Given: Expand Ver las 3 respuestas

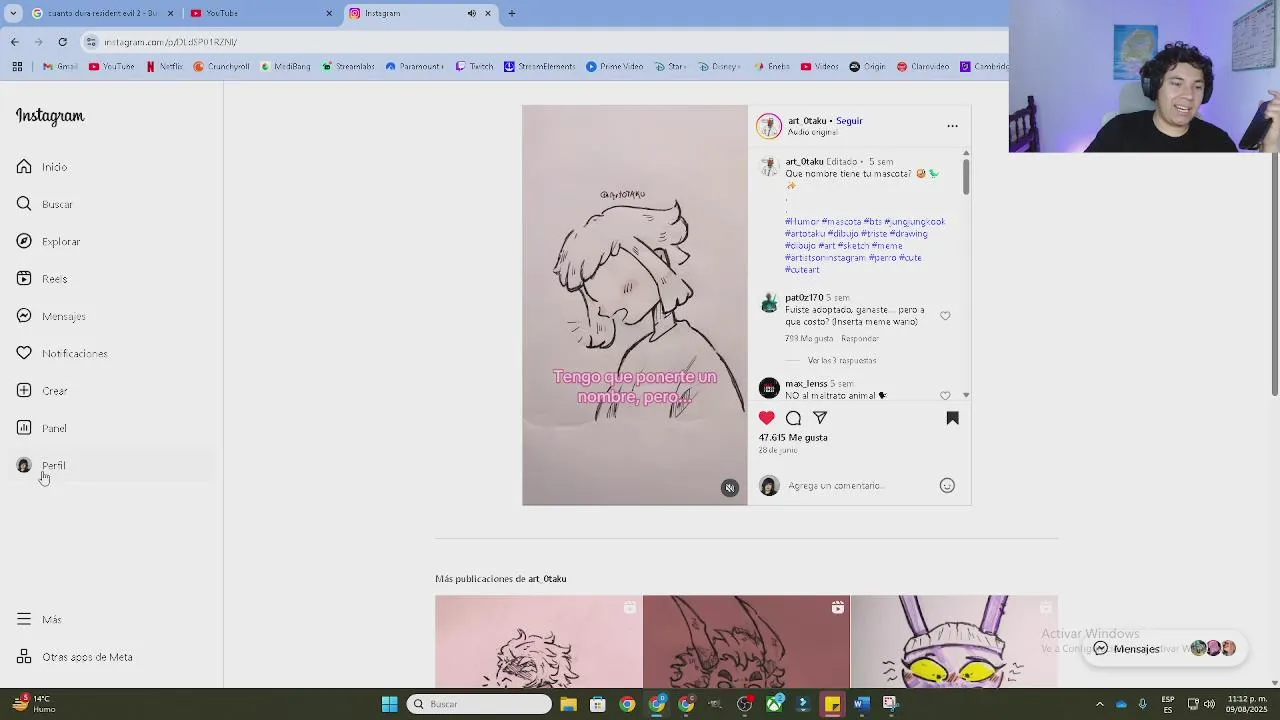Looking at the screenshot, I should point(842,360).
